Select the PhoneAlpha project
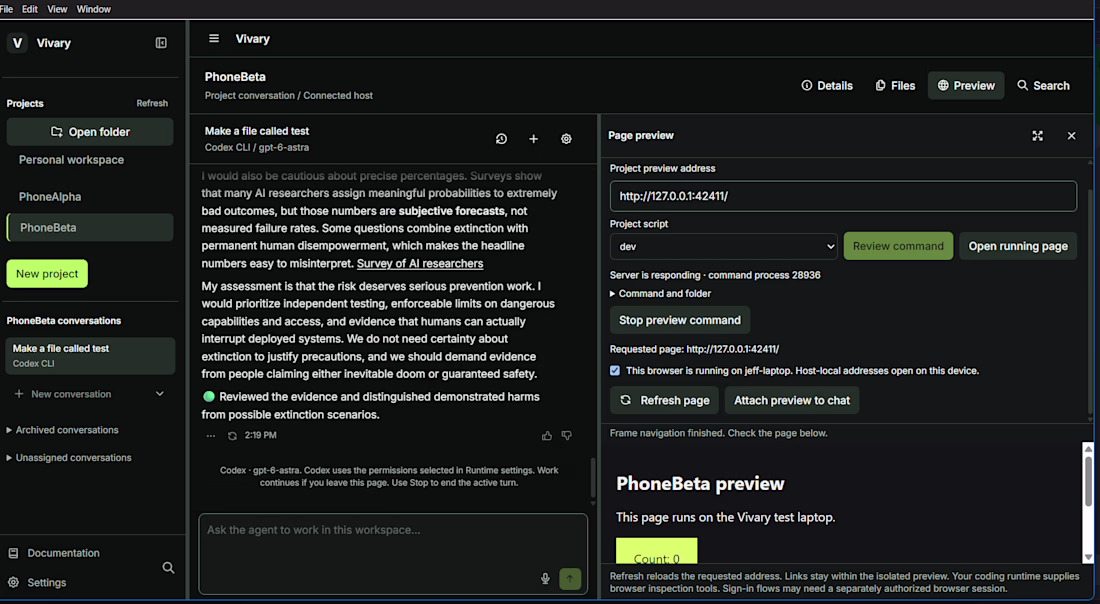The height and width of the screenshot is (604, 1100). coord(90,197)
